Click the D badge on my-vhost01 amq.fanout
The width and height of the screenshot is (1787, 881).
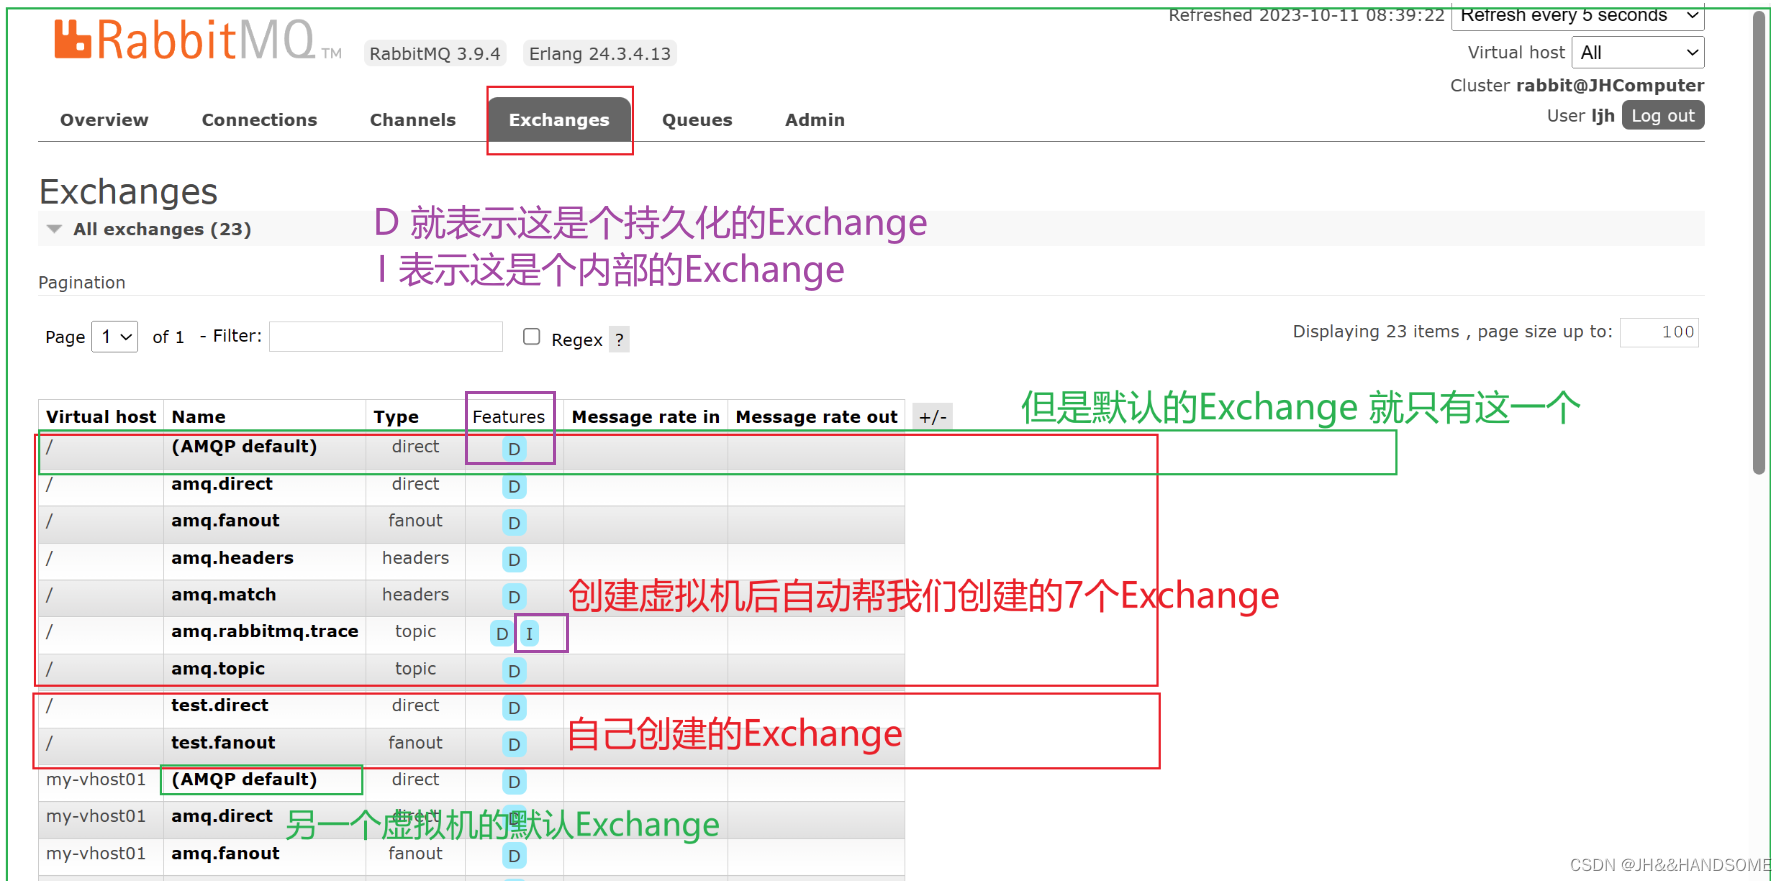(x=514, y=856)
